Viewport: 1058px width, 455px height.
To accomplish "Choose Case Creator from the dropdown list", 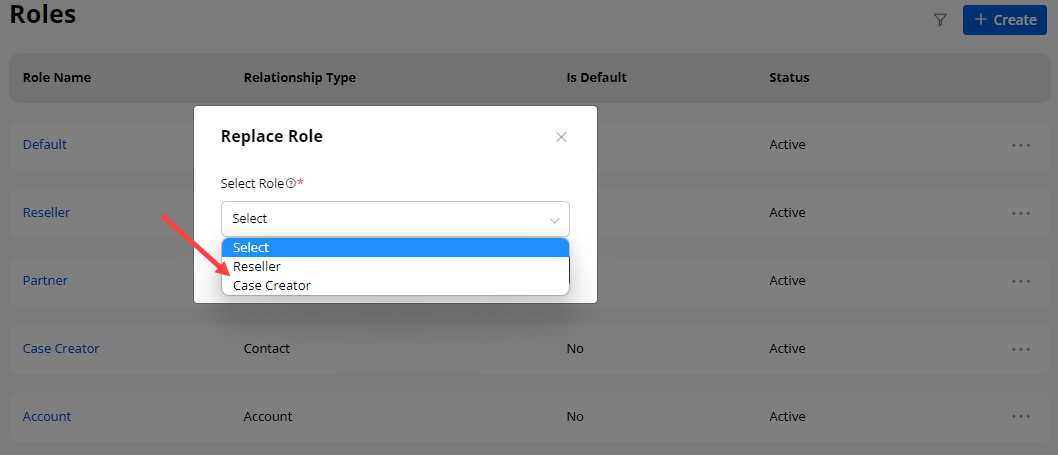I will click(272, 286).
